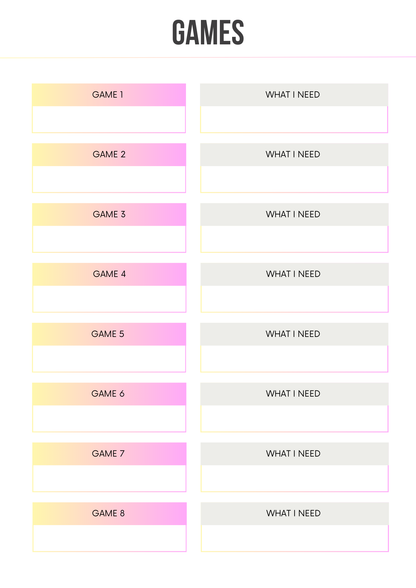Screen dimensions: 416x588
Task: Click WHAT I NEED field beside GAME 8
Action: tap(295, 538)
